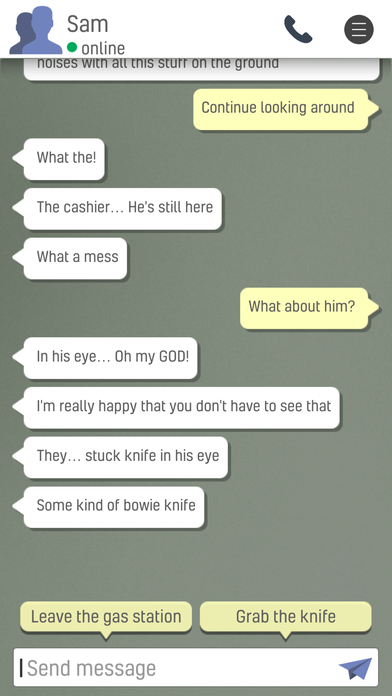The image size is (392, 696).
Task: Tap Sam's profile avatar
Action: click(36, 30)
